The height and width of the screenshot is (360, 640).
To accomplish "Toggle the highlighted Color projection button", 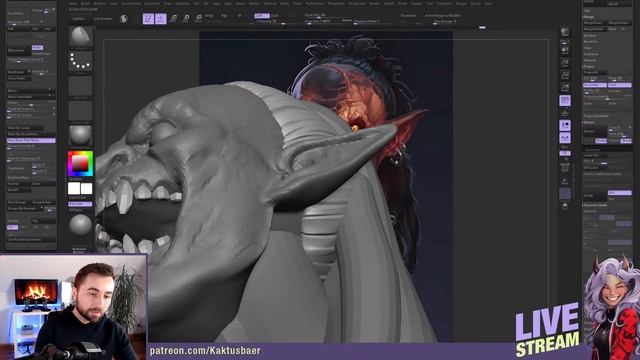I will pyautogui.click(x=620, y=85).
